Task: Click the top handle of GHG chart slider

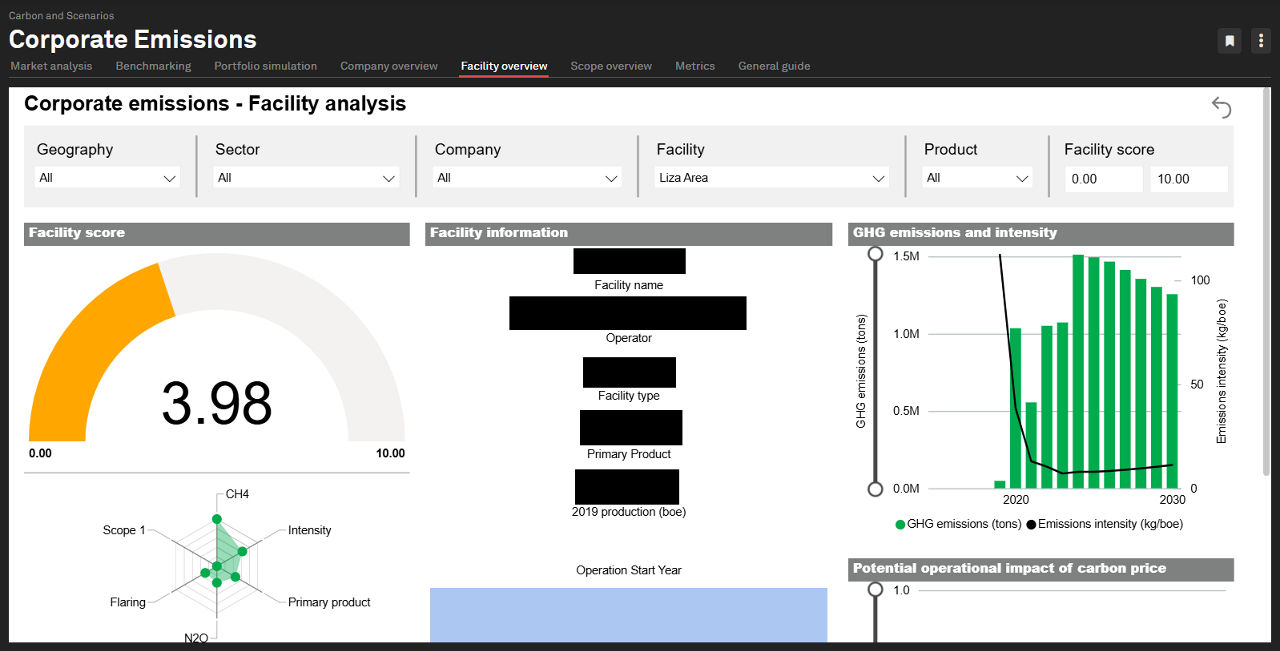Action: 875,254
